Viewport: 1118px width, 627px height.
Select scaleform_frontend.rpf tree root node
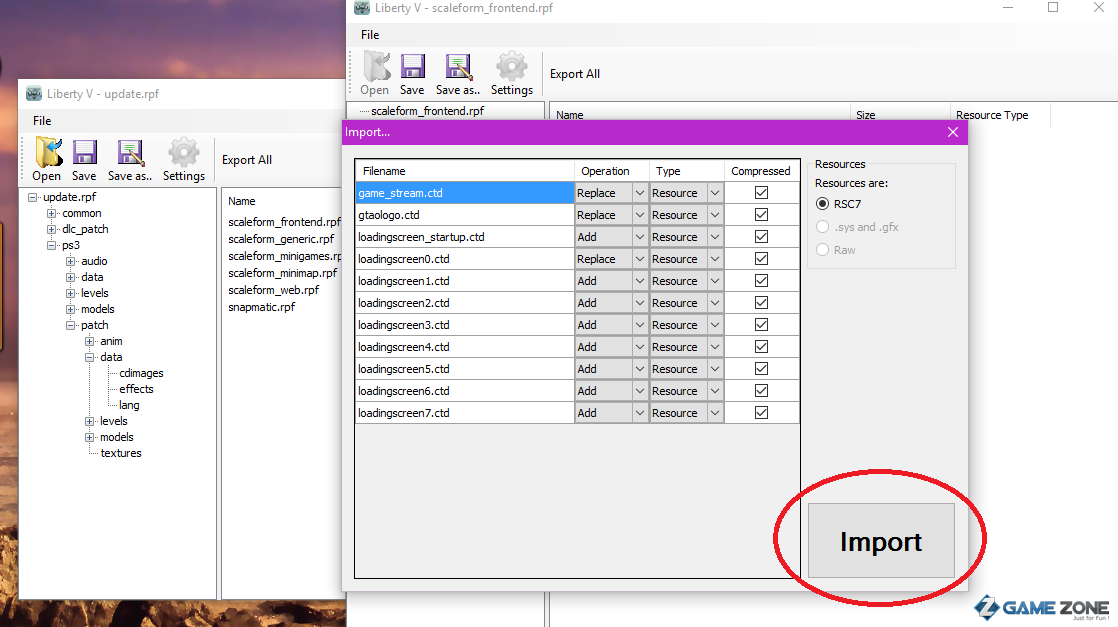click(428, 111)
